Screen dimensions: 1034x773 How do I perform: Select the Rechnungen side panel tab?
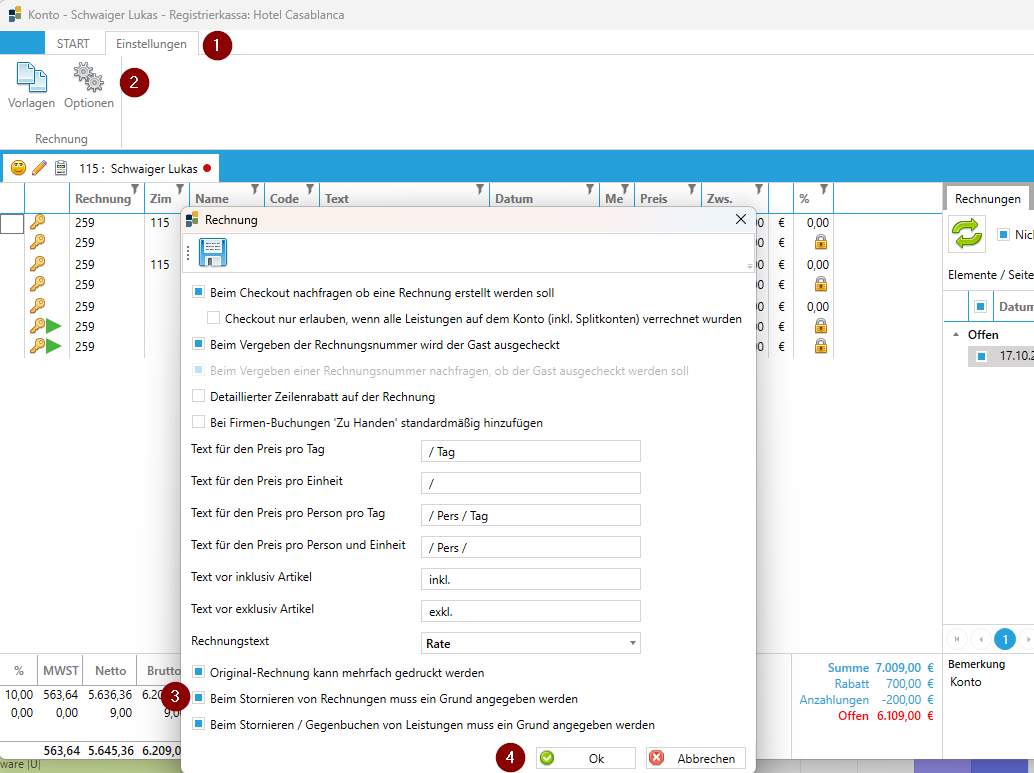point(987,199)
